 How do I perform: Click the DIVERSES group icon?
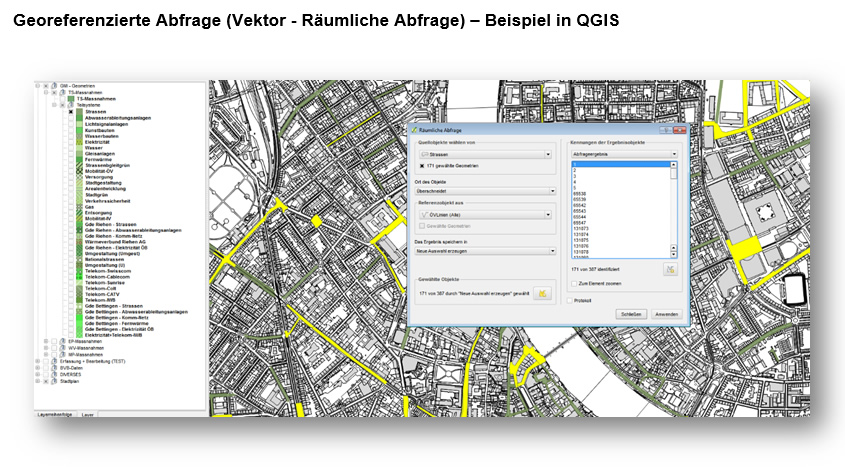tap(54, 374)
